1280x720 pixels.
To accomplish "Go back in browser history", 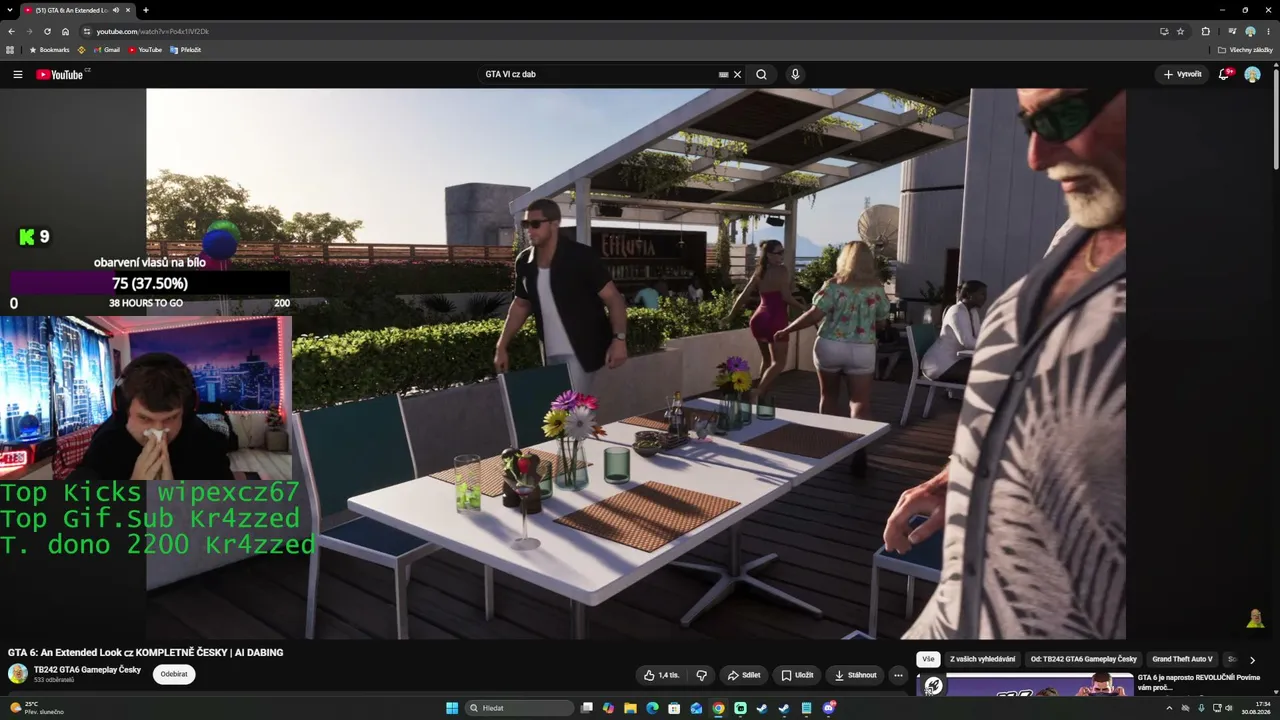I will click(x=11, y=31).
